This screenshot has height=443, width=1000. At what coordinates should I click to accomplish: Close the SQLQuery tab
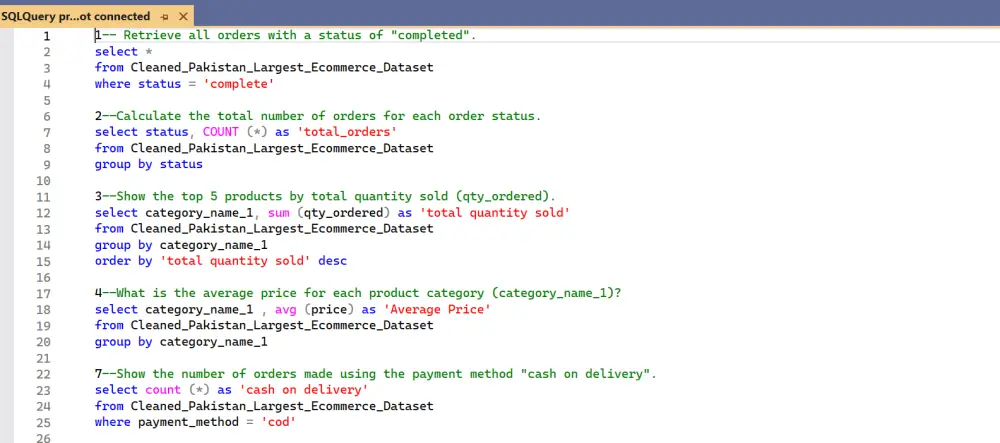click(183, 17)
